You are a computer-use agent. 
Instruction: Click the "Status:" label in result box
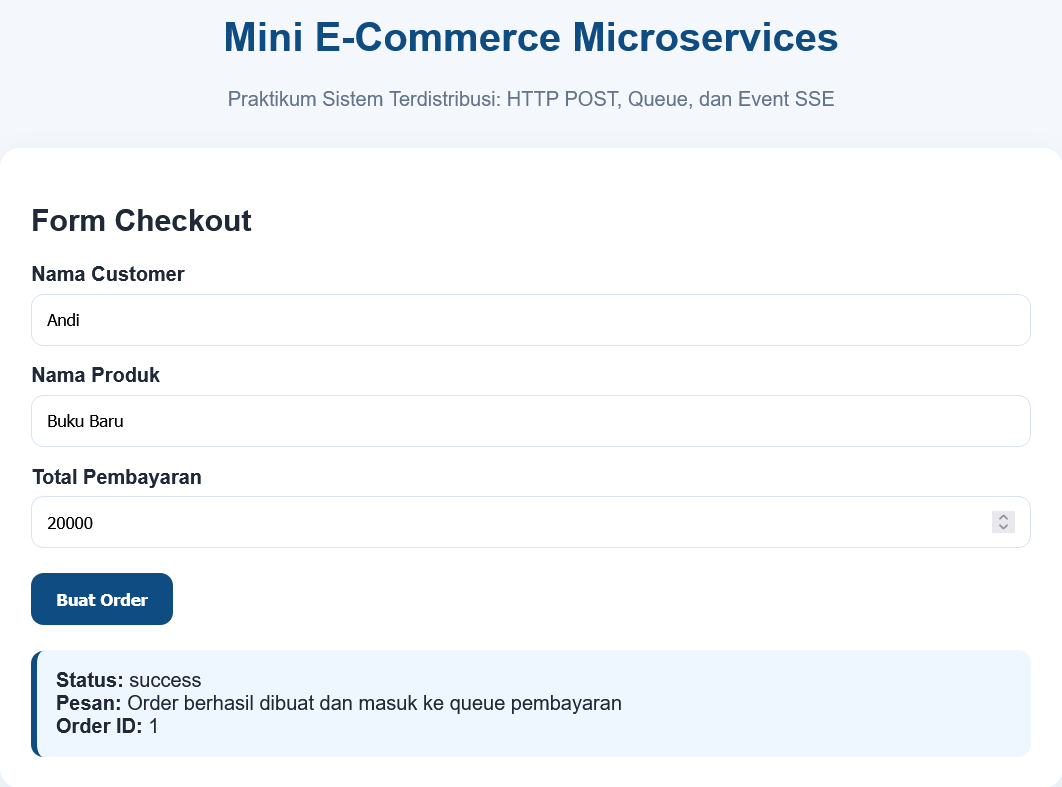click(x=90, y=680)
